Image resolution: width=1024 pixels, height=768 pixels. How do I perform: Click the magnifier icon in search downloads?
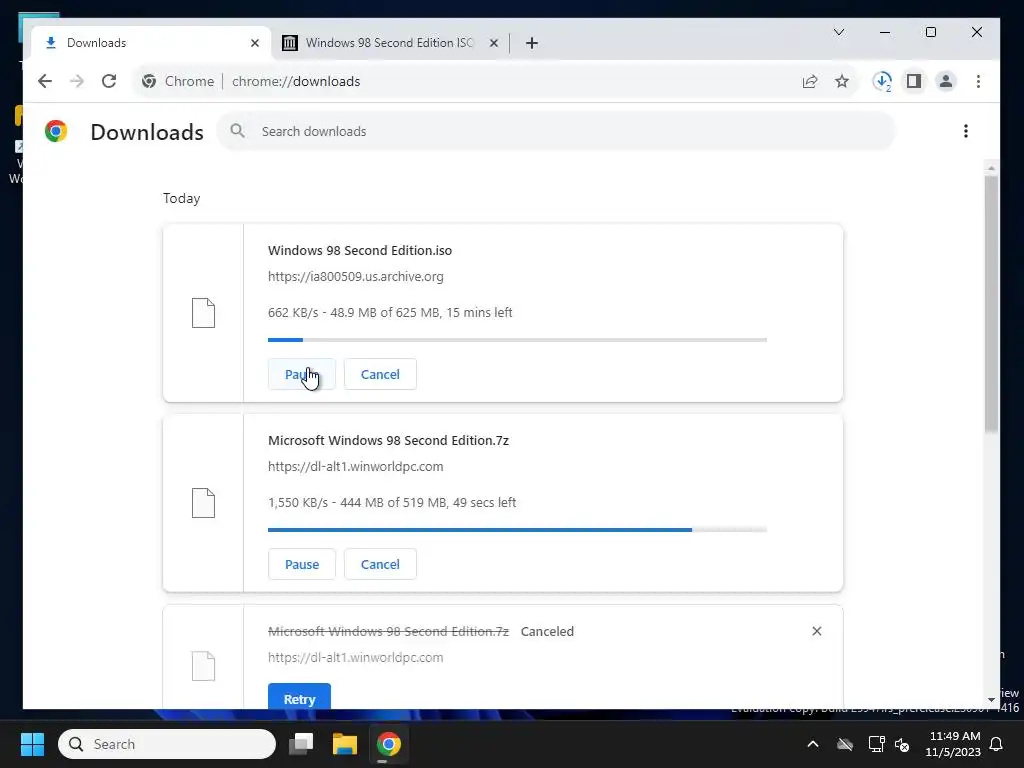[x=238, y=131]
